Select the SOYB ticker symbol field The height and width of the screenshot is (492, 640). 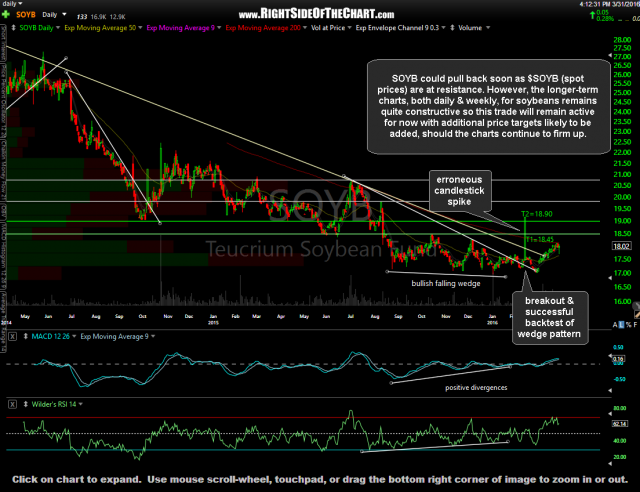(x=26, y=15)
